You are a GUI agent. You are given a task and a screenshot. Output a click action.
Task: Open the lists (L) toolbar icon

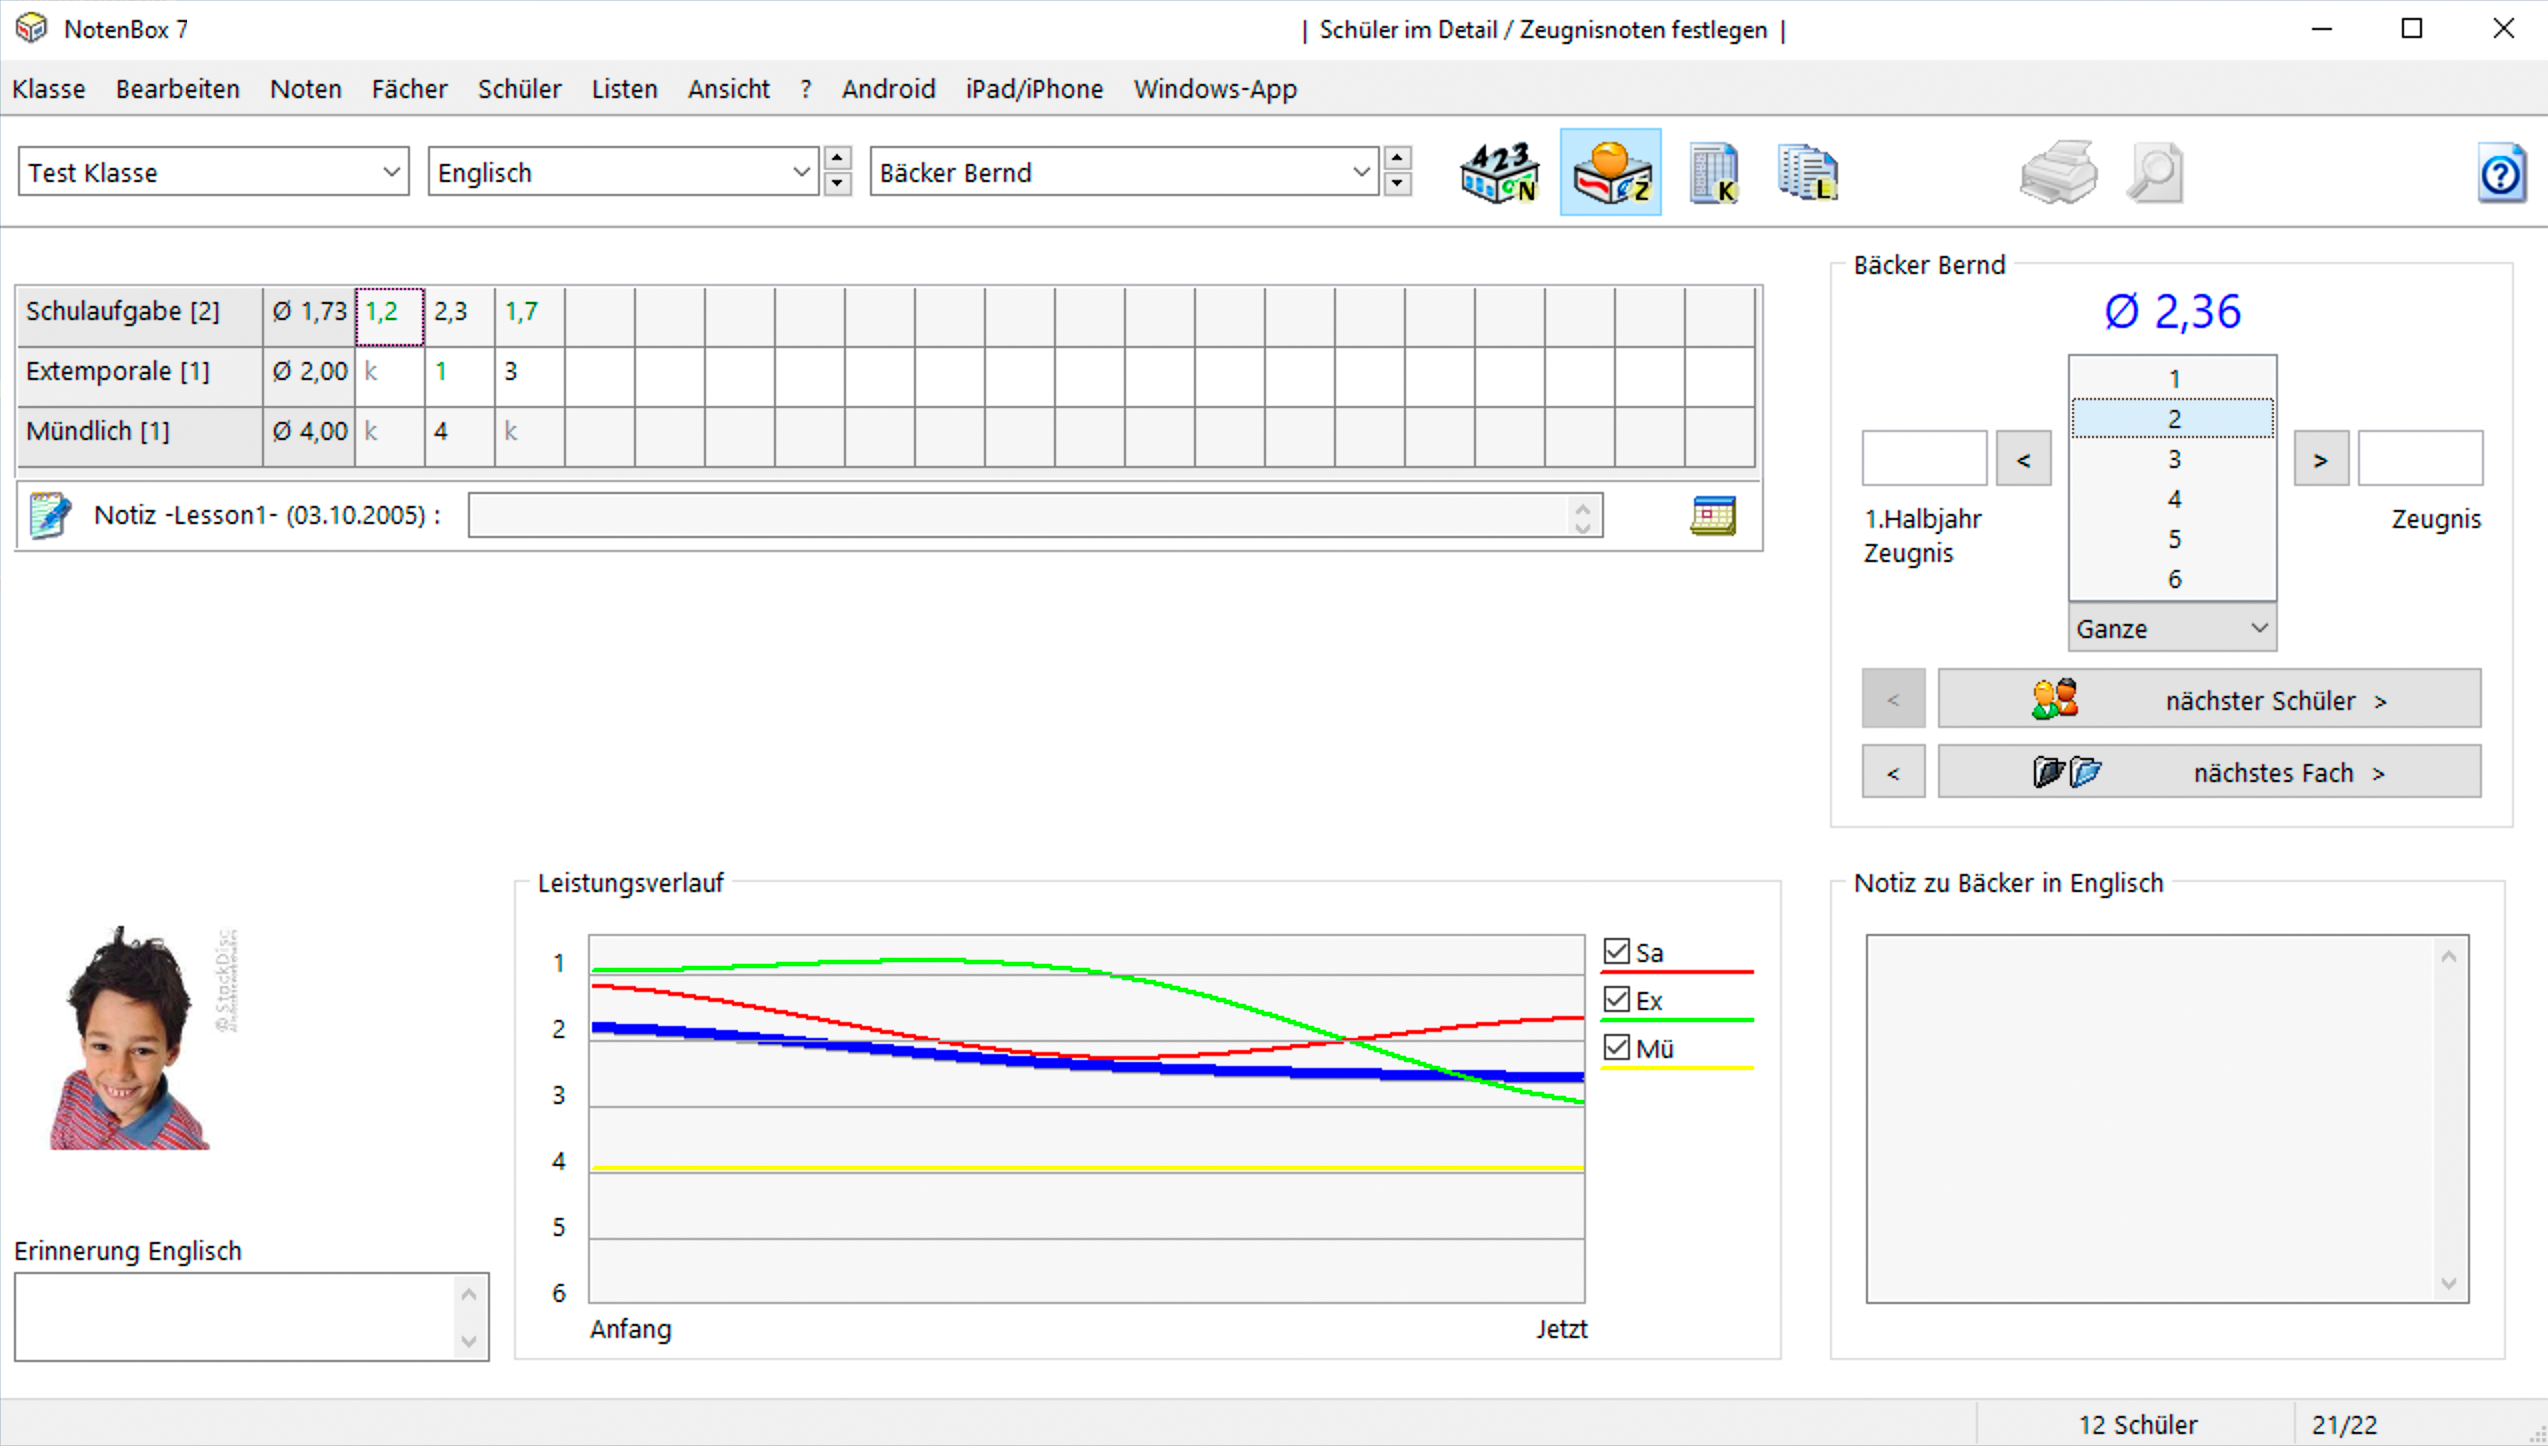[1807, 173]
